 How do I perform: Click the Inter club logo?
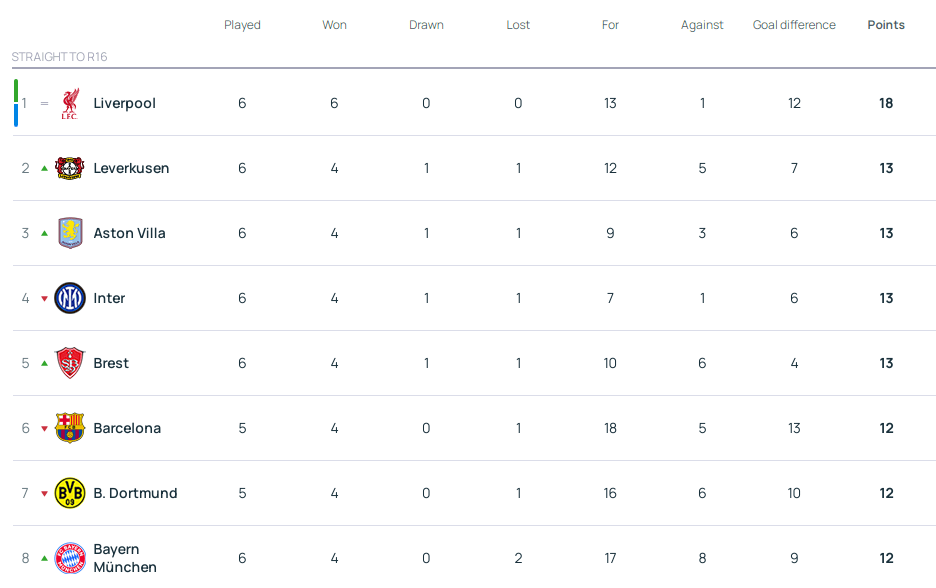69,298
